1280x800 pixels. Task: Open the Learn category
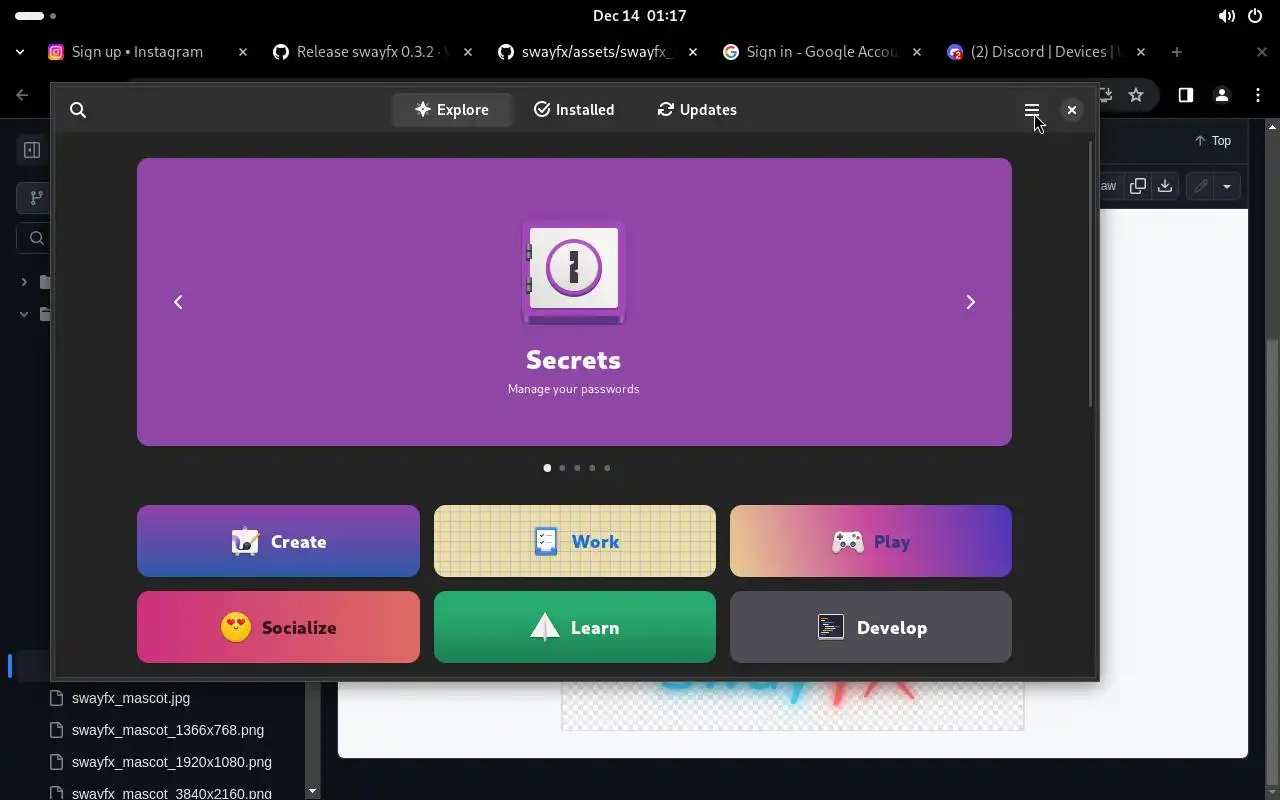(x=575, y=627)
